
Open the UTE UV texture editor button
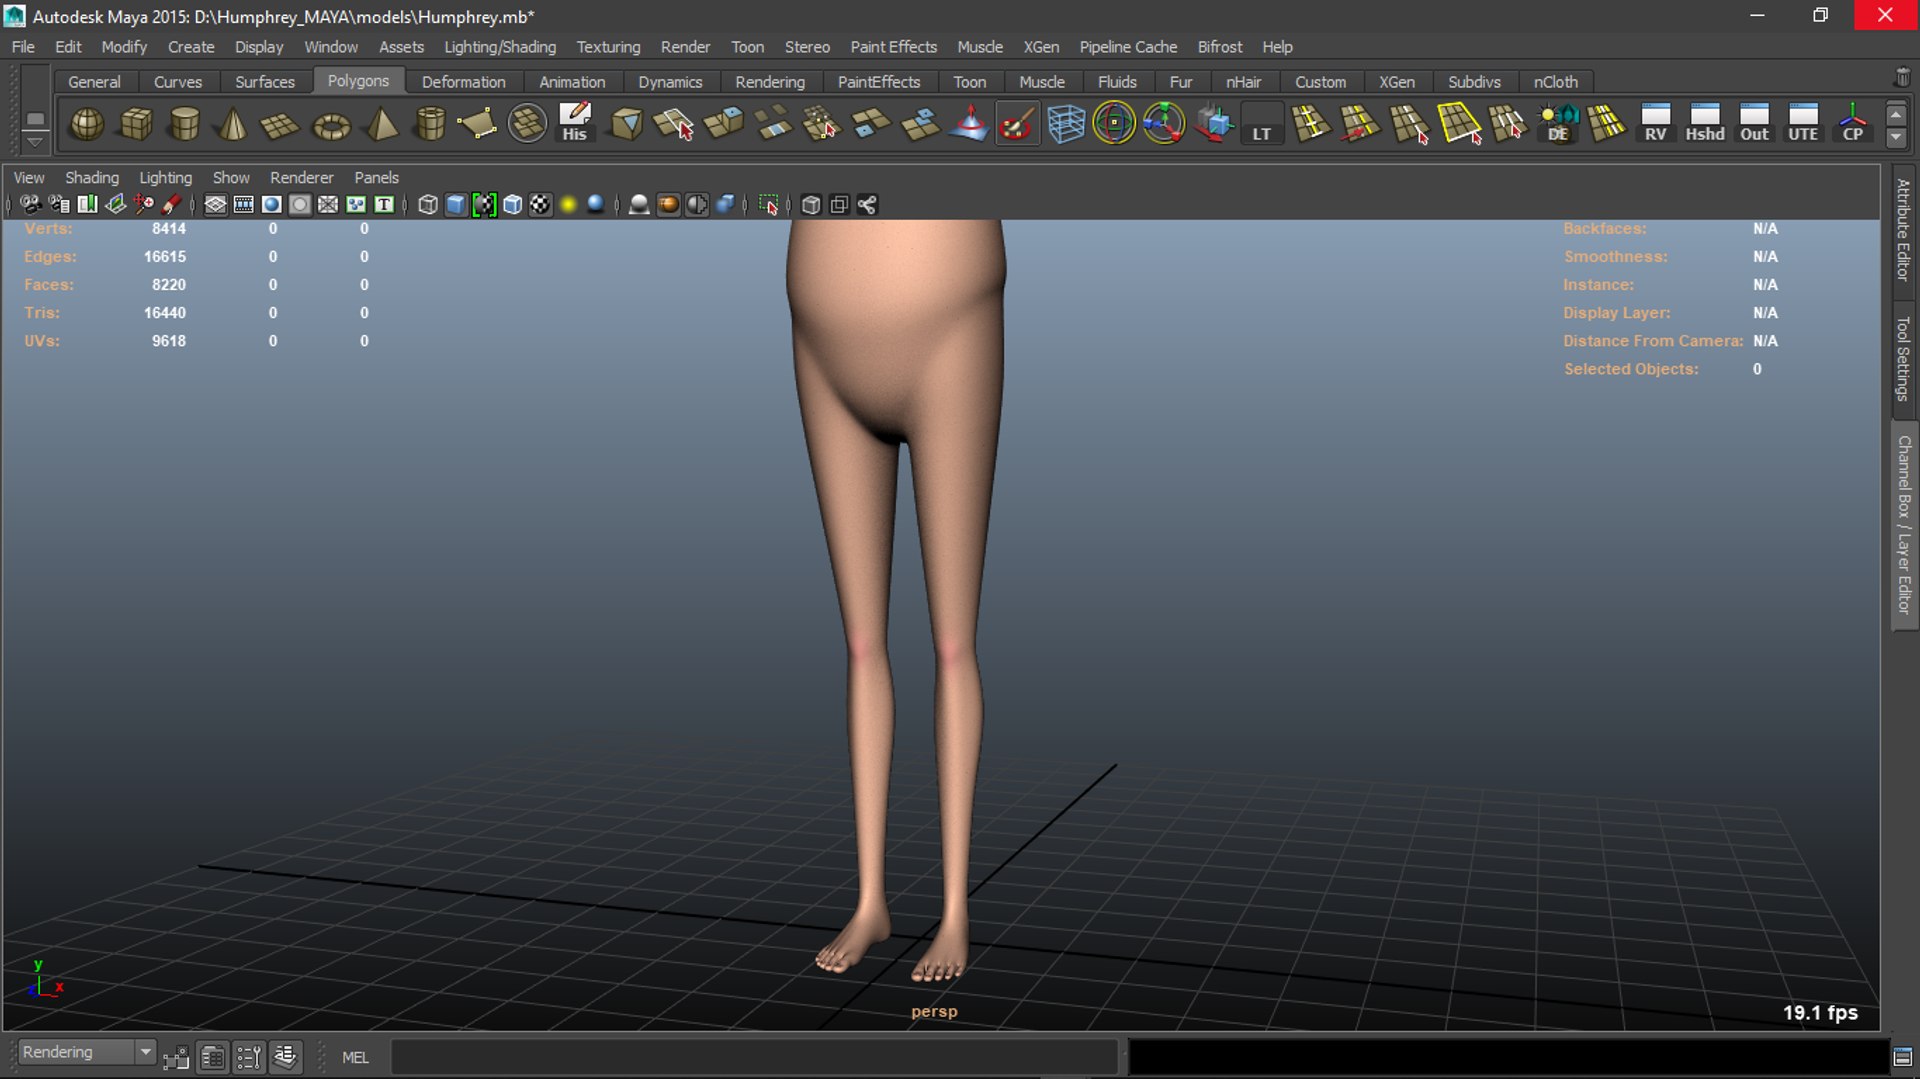[x=1803, y=124]
